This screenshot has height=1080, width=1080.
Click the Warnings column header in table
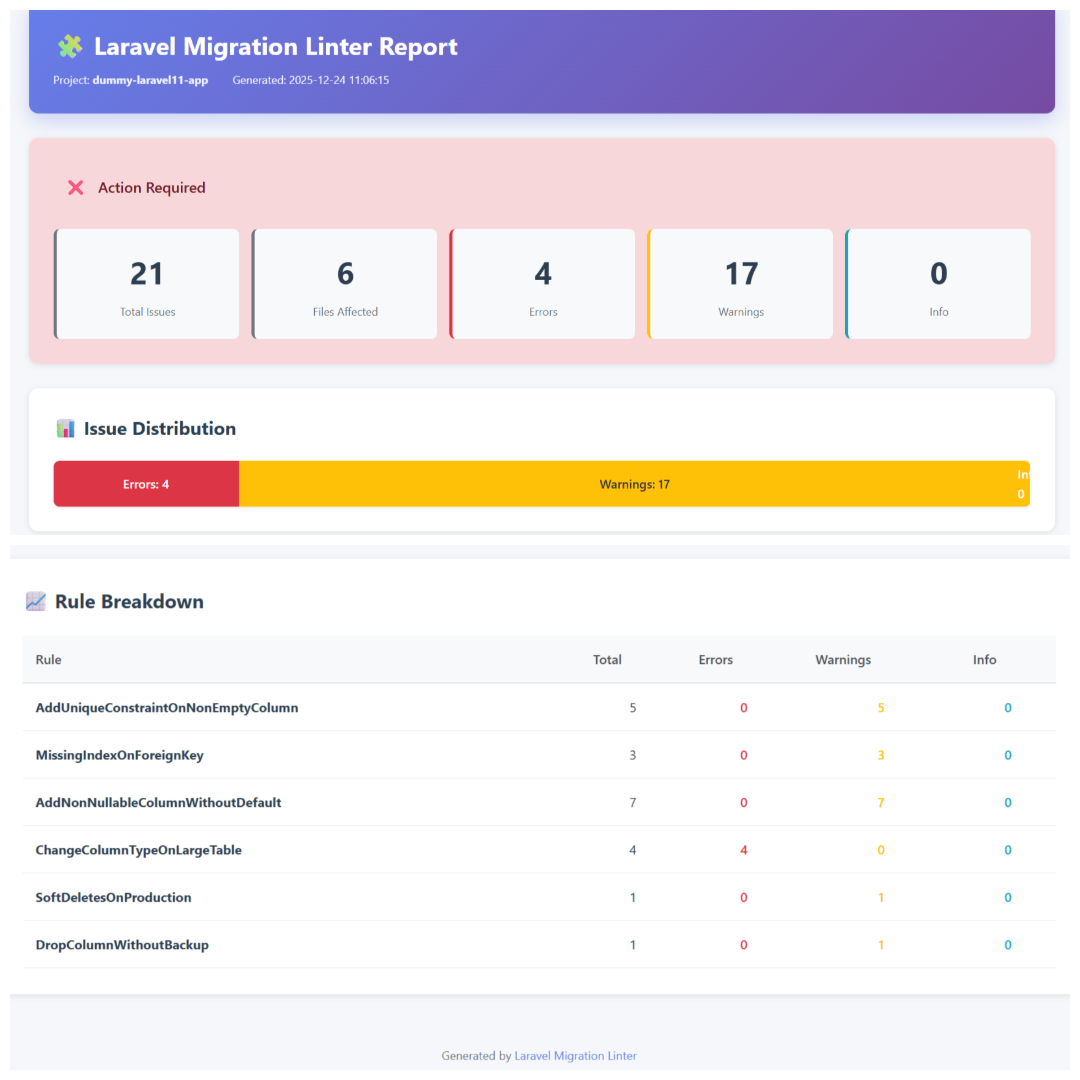(843, 660)
